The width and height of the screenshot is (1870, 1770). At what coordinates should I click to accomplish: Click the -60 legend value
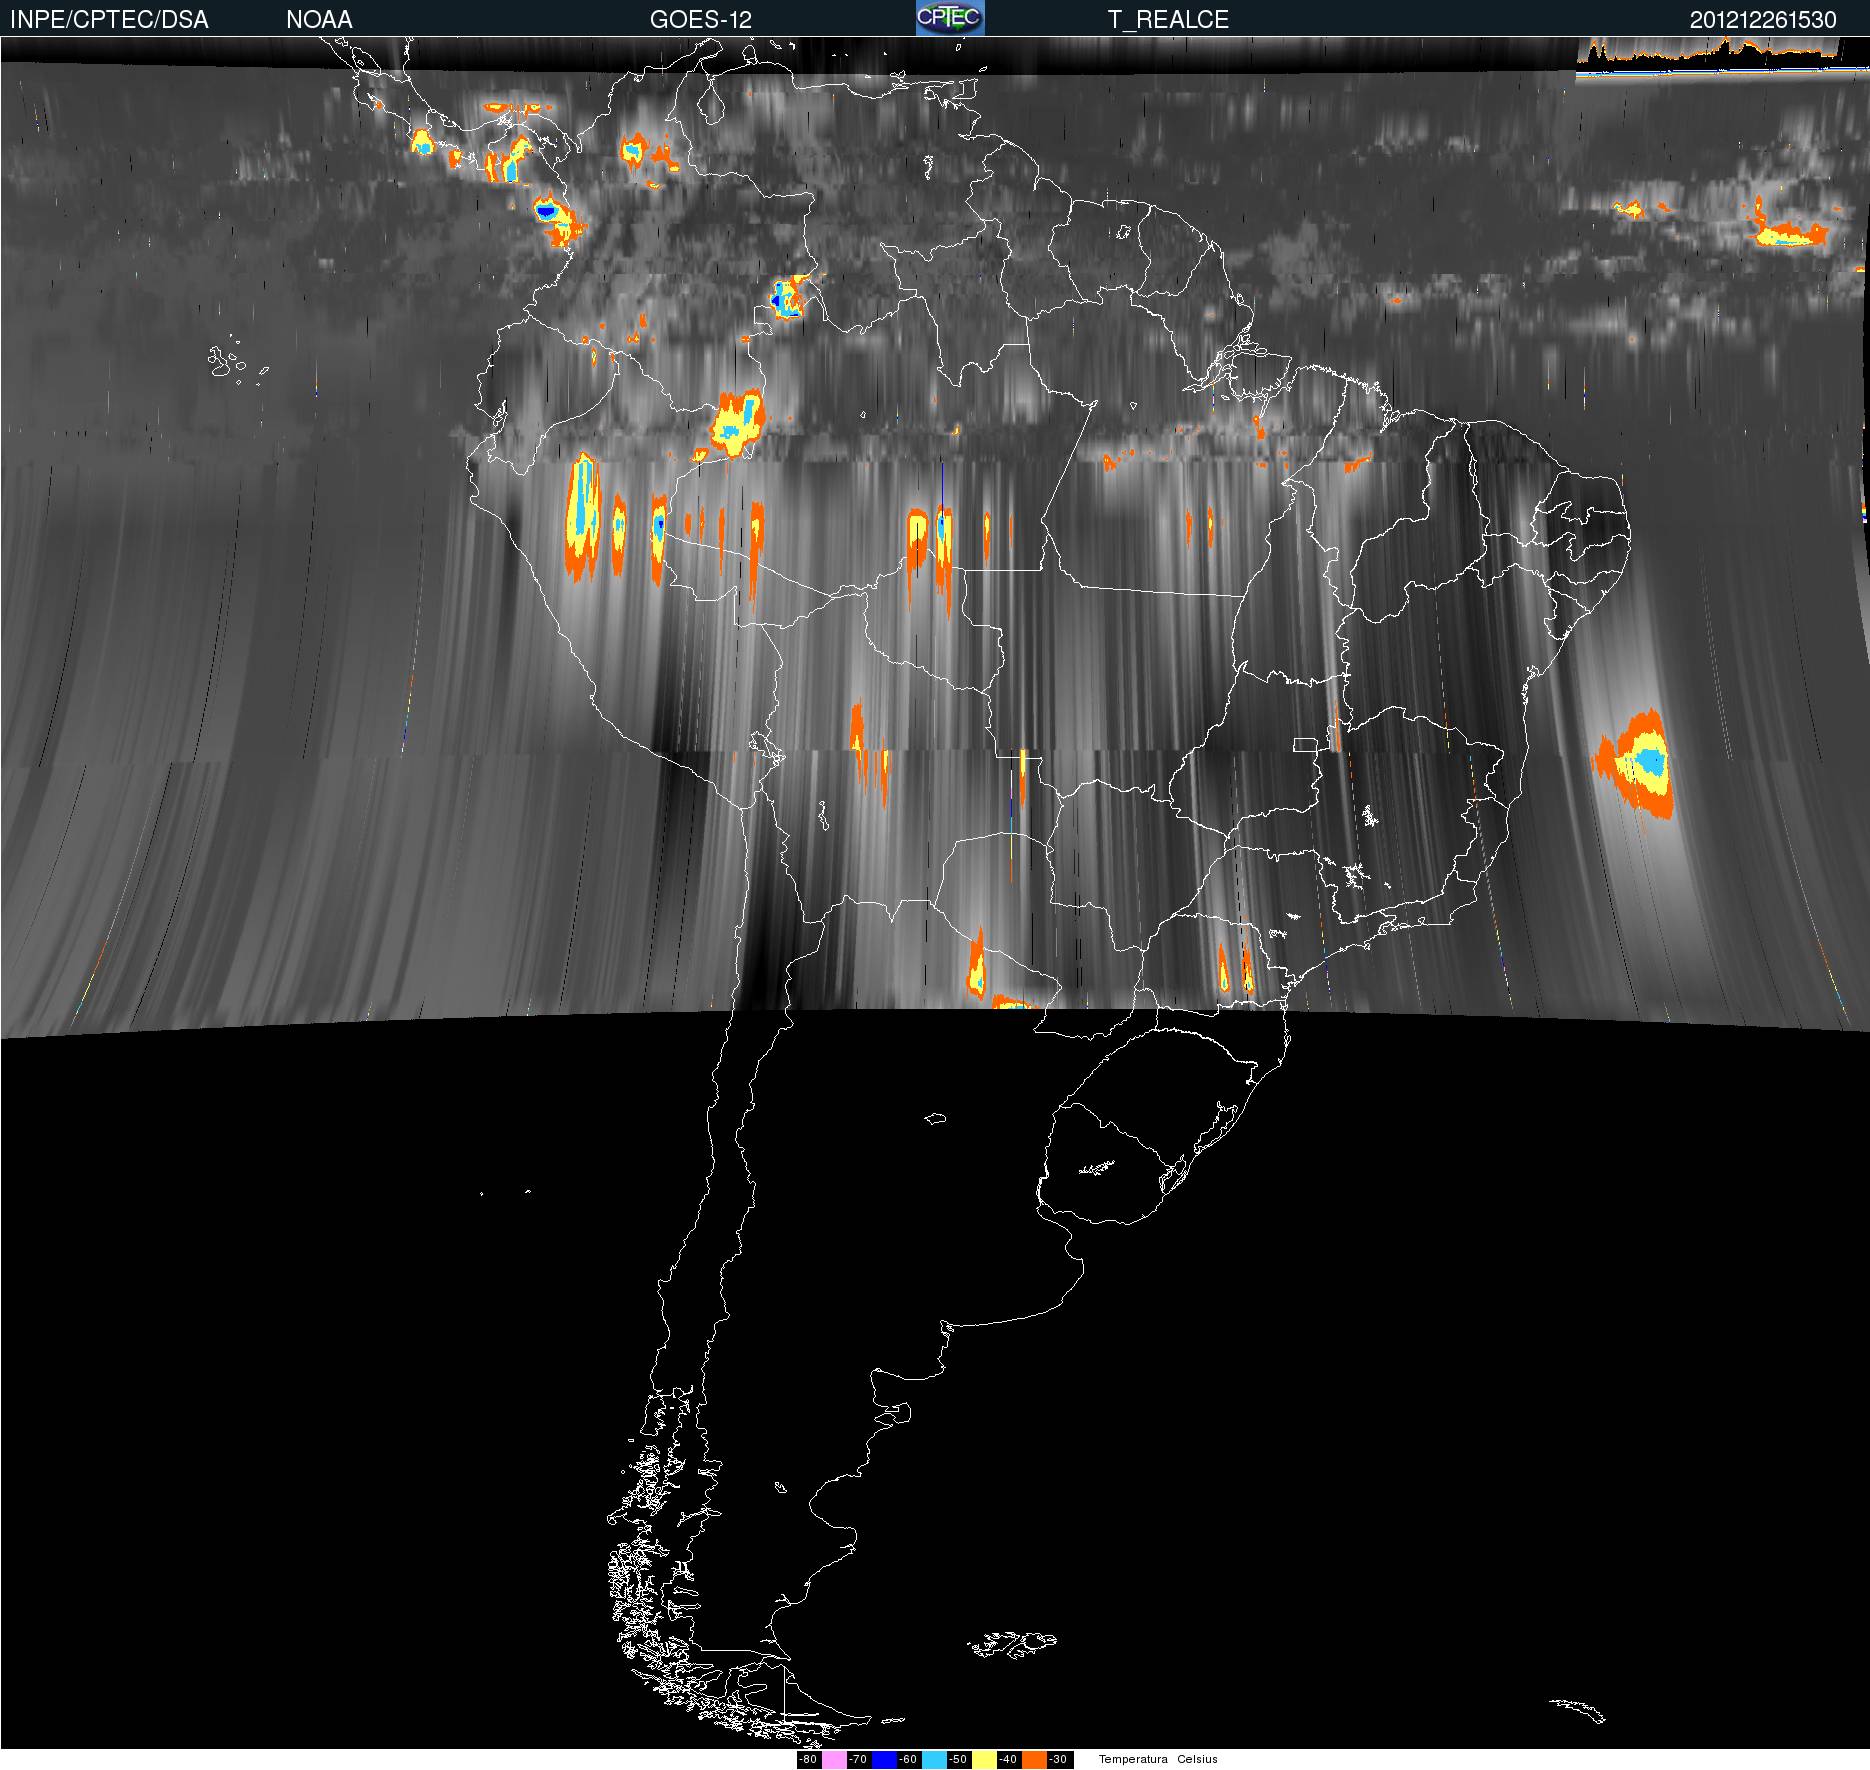point(908,1760)
